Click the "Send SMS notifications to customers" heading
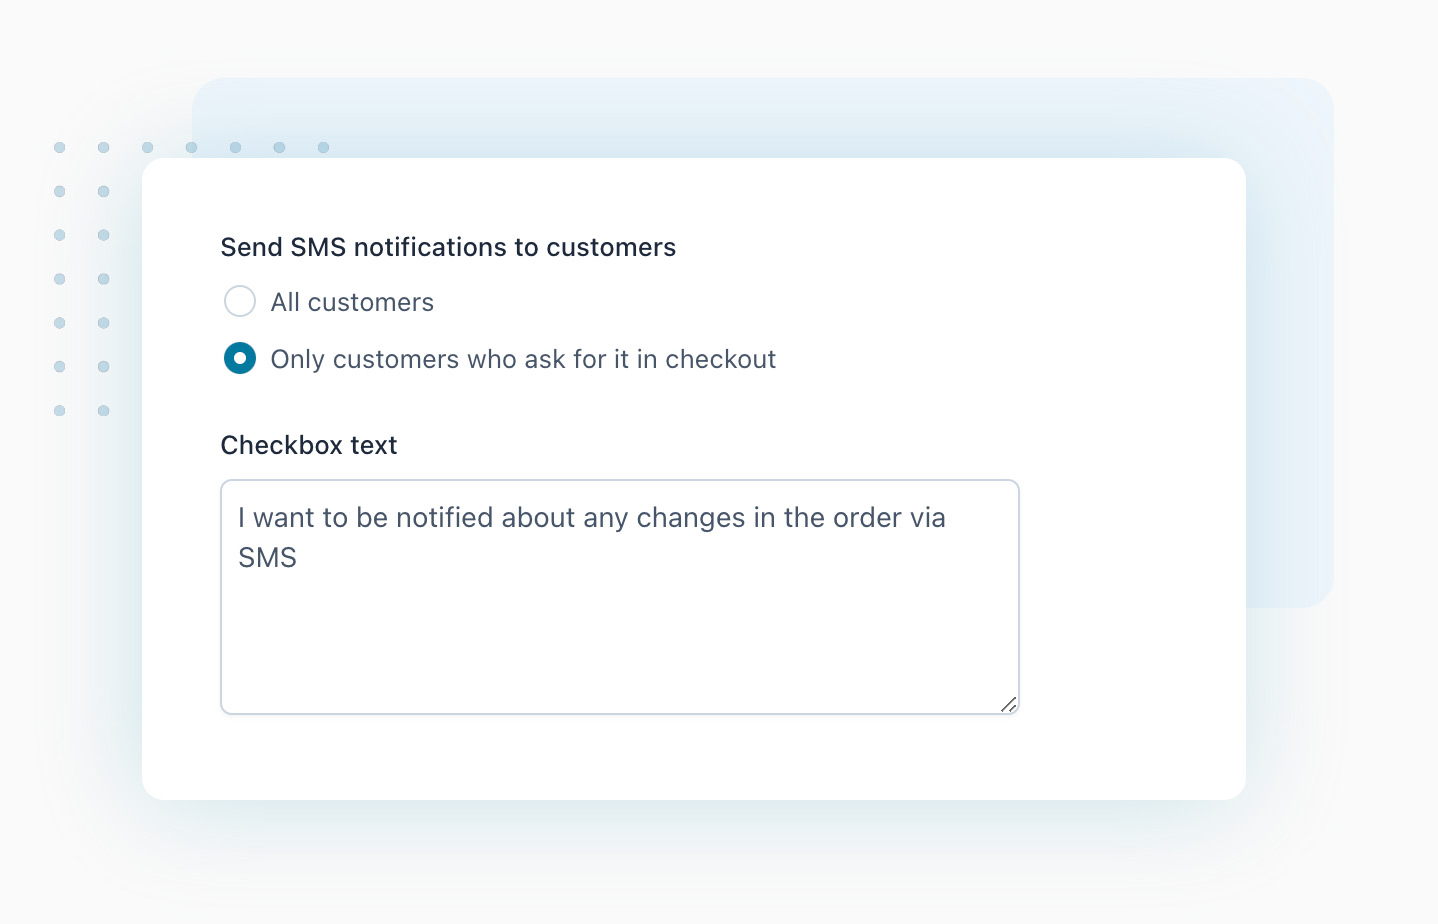Image resolution: width=1438 pixels, height=924 pixels. point(448,247)
